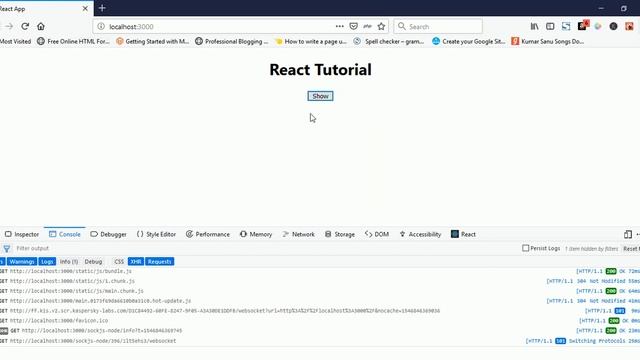
Task: Switch to the Inspector devtools tab
Action: click(x=22, y=234)
